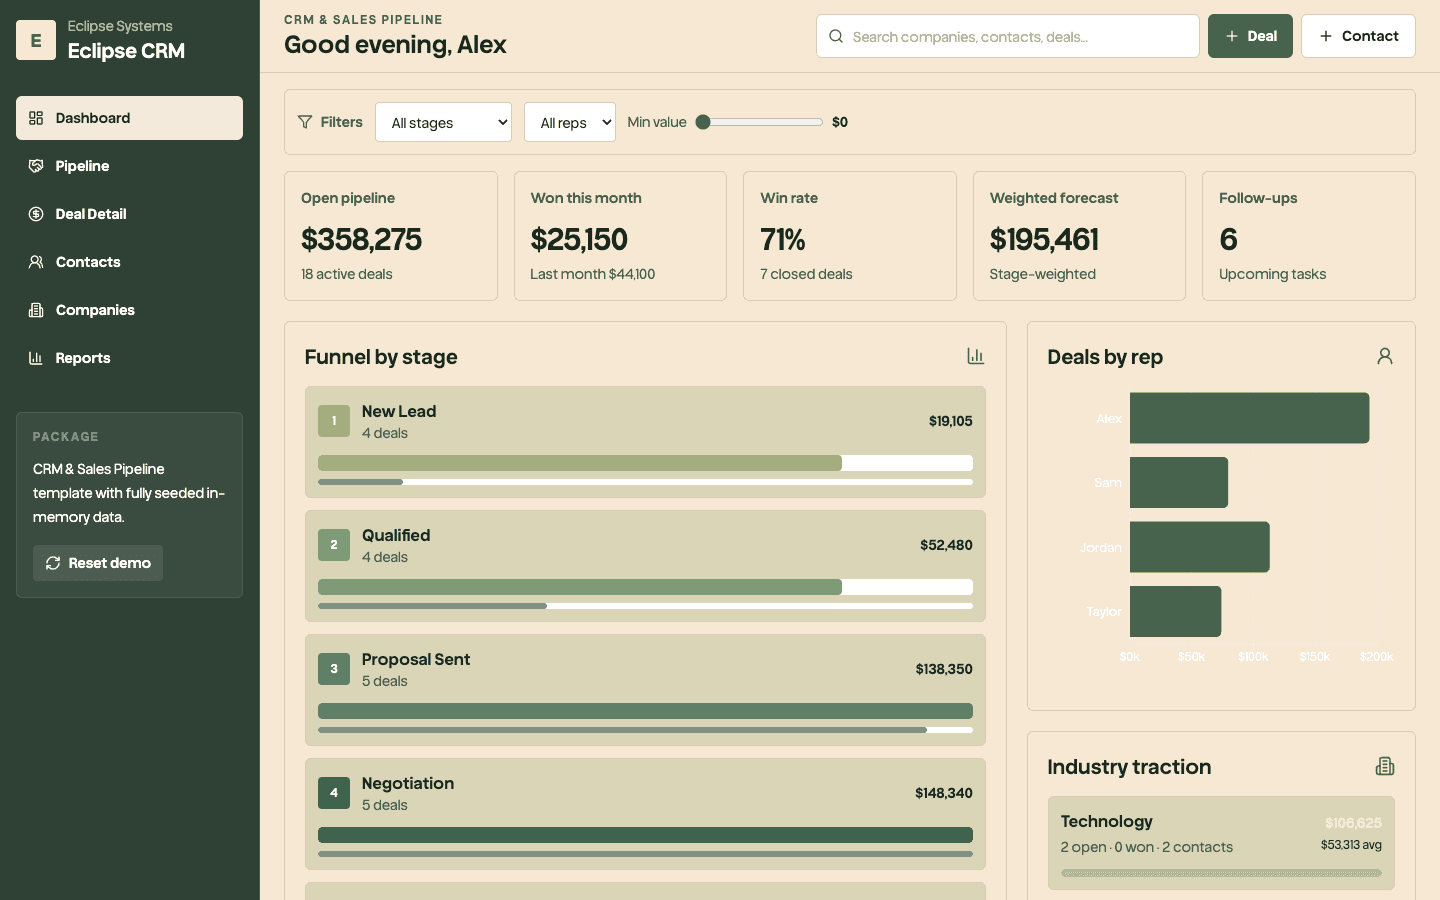Image resolution: width=1440 pixels, height=900 pixels.
Task: Focus the search companies, contacts, deals field
Action: (1008, 36)
